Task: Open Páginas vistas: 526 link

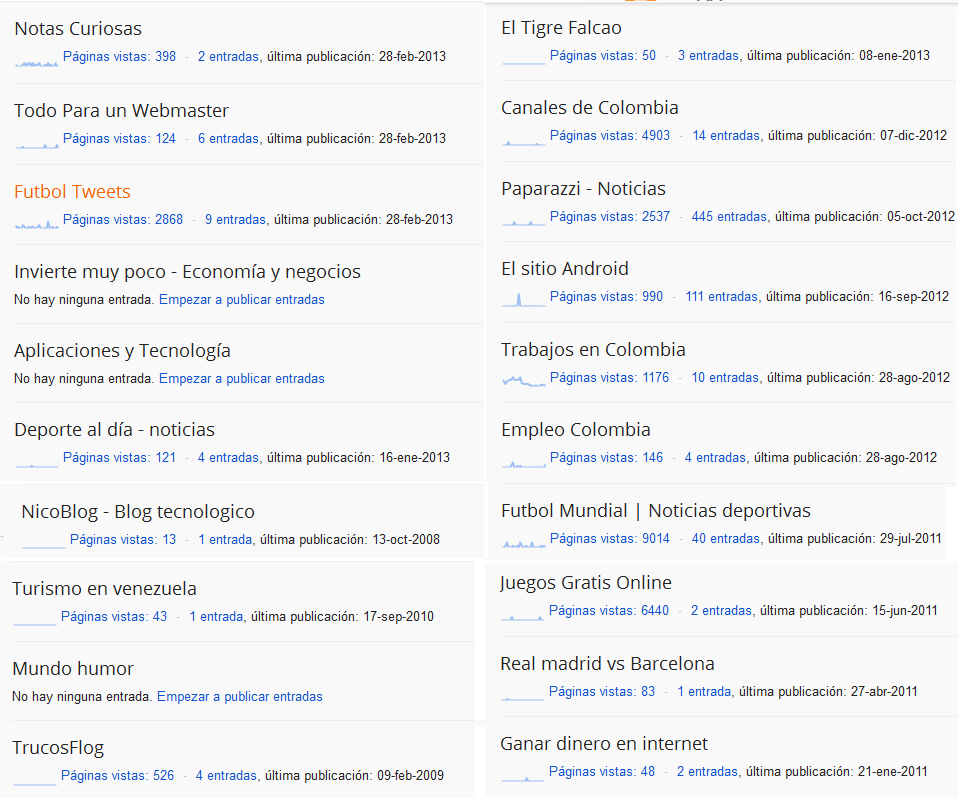Action: pyautogui.click(x=117, y=776)
